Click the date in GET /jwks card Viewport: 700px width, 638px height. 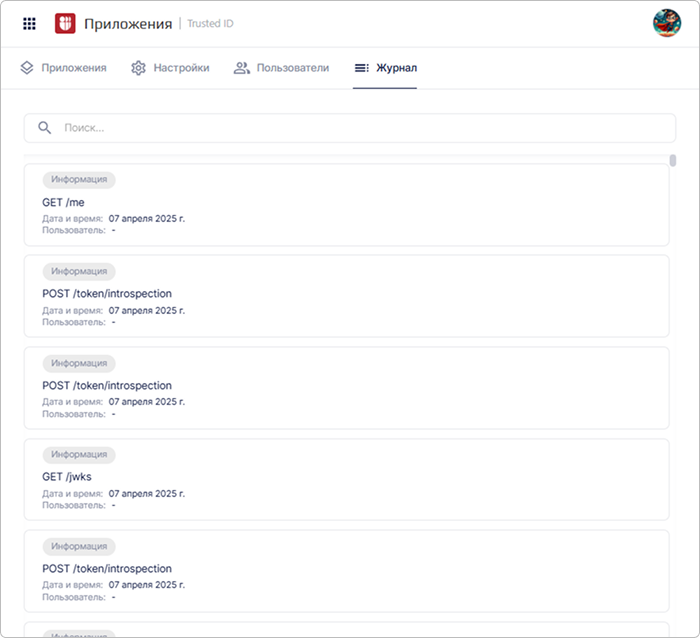coord(147,494)
